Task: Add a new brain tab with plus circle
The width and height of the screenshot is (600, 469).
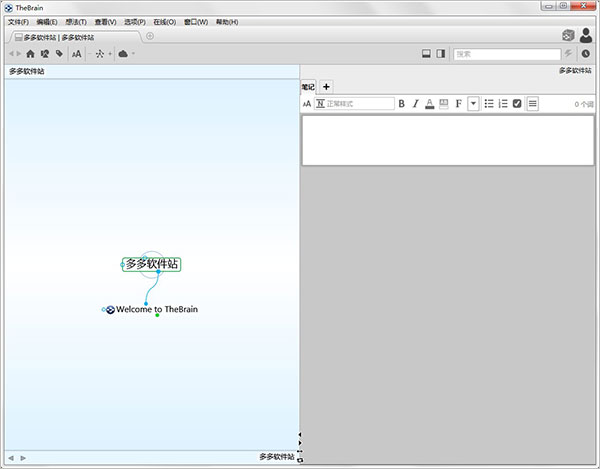Action: (x=150, y=36)
